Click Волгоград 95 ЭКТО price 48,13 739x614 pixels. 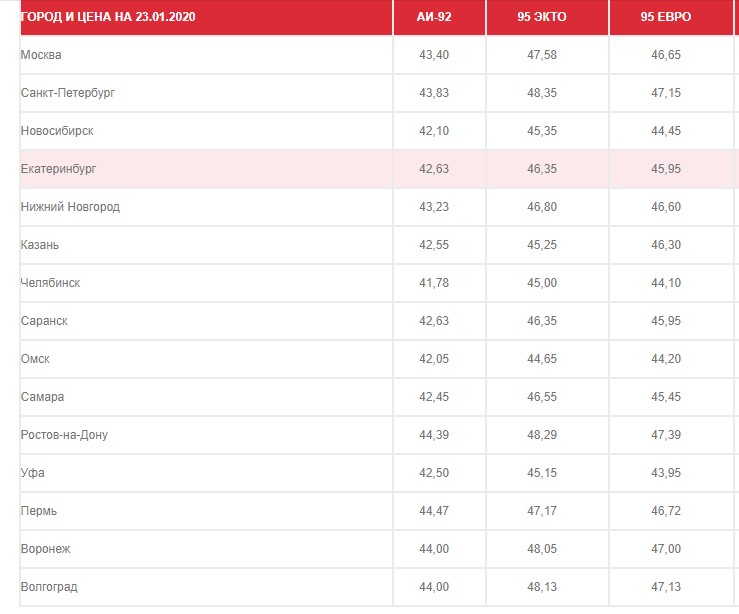click(x=542, y=587)
